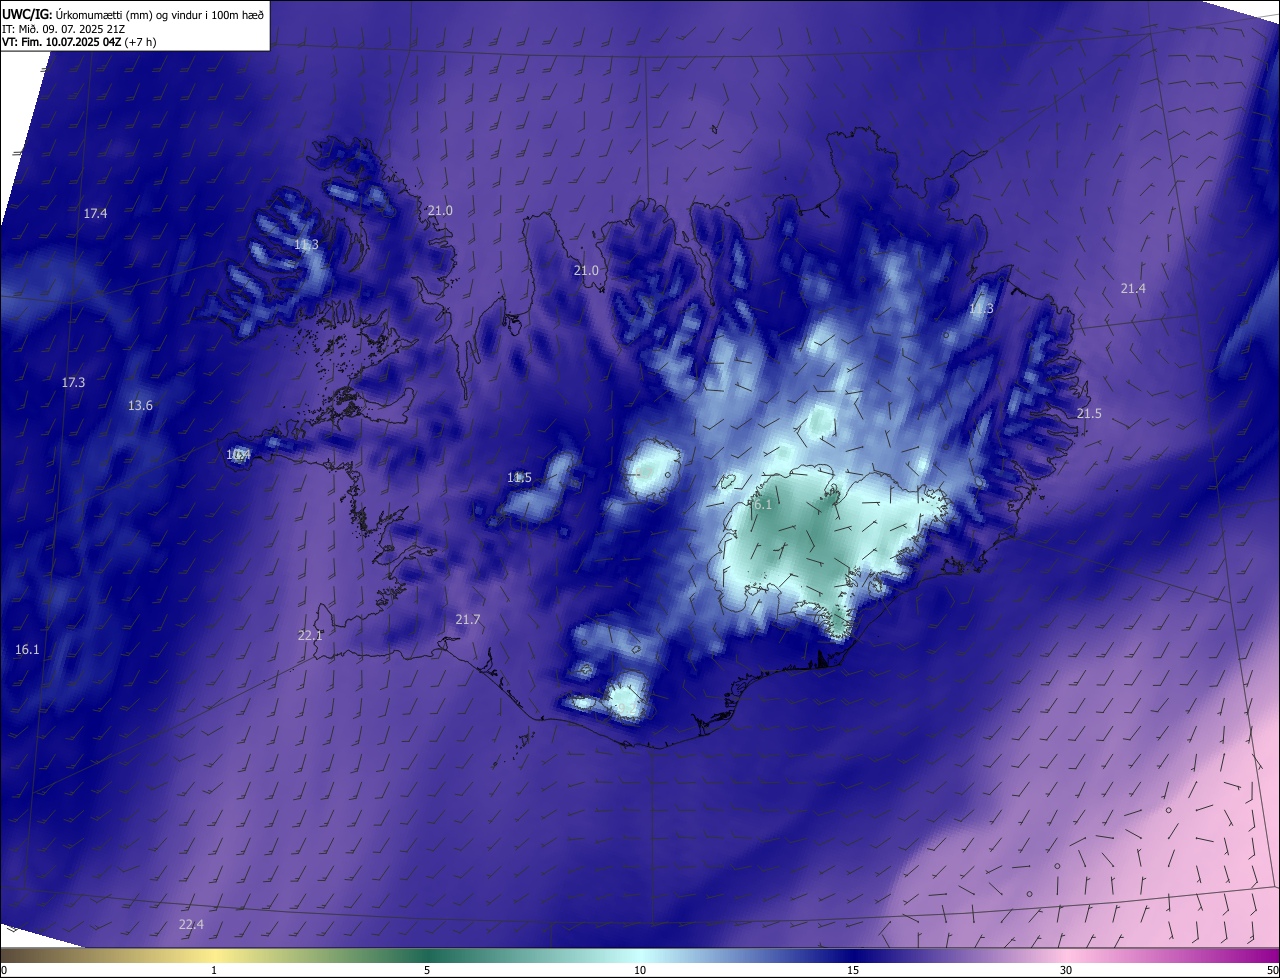Click the color scale tick label '0'
The width and height of the screenshot is (1280, 978).
tap(4, 970)
